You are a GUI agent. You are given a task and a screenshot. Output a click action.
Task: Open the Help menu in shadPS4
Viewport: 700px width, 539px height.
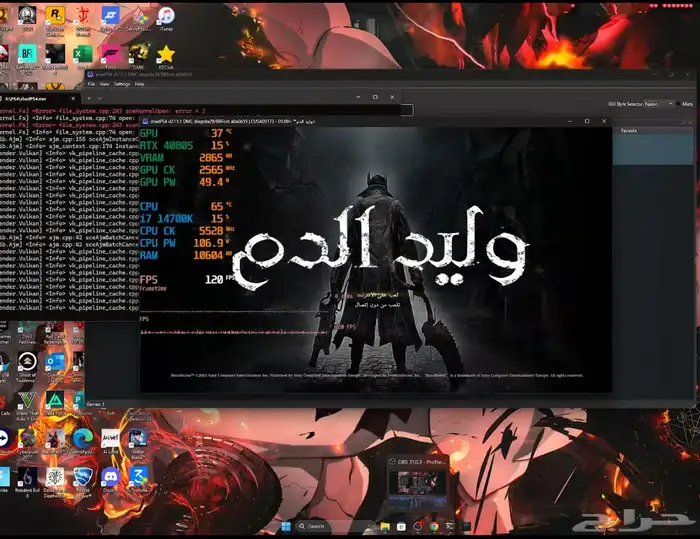139,84
